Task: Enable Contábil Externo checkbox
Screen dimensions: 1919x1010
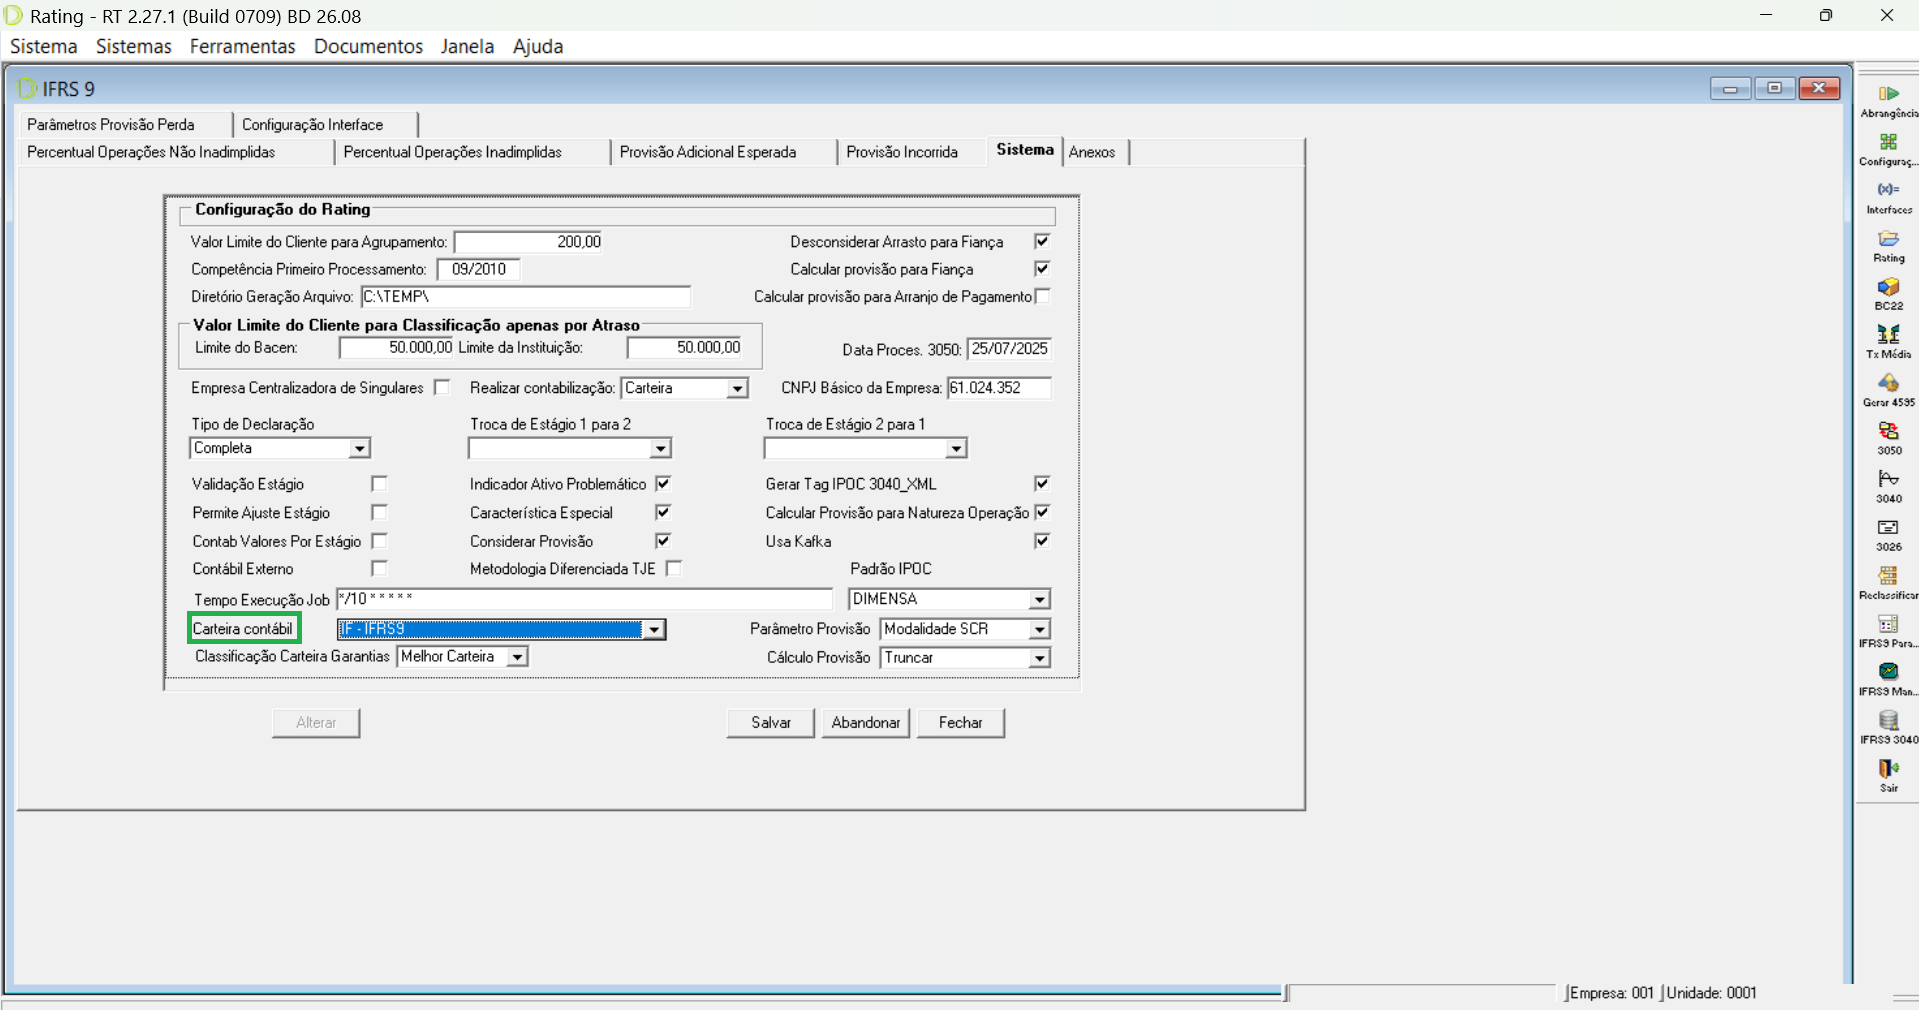Action: point(379,568)
